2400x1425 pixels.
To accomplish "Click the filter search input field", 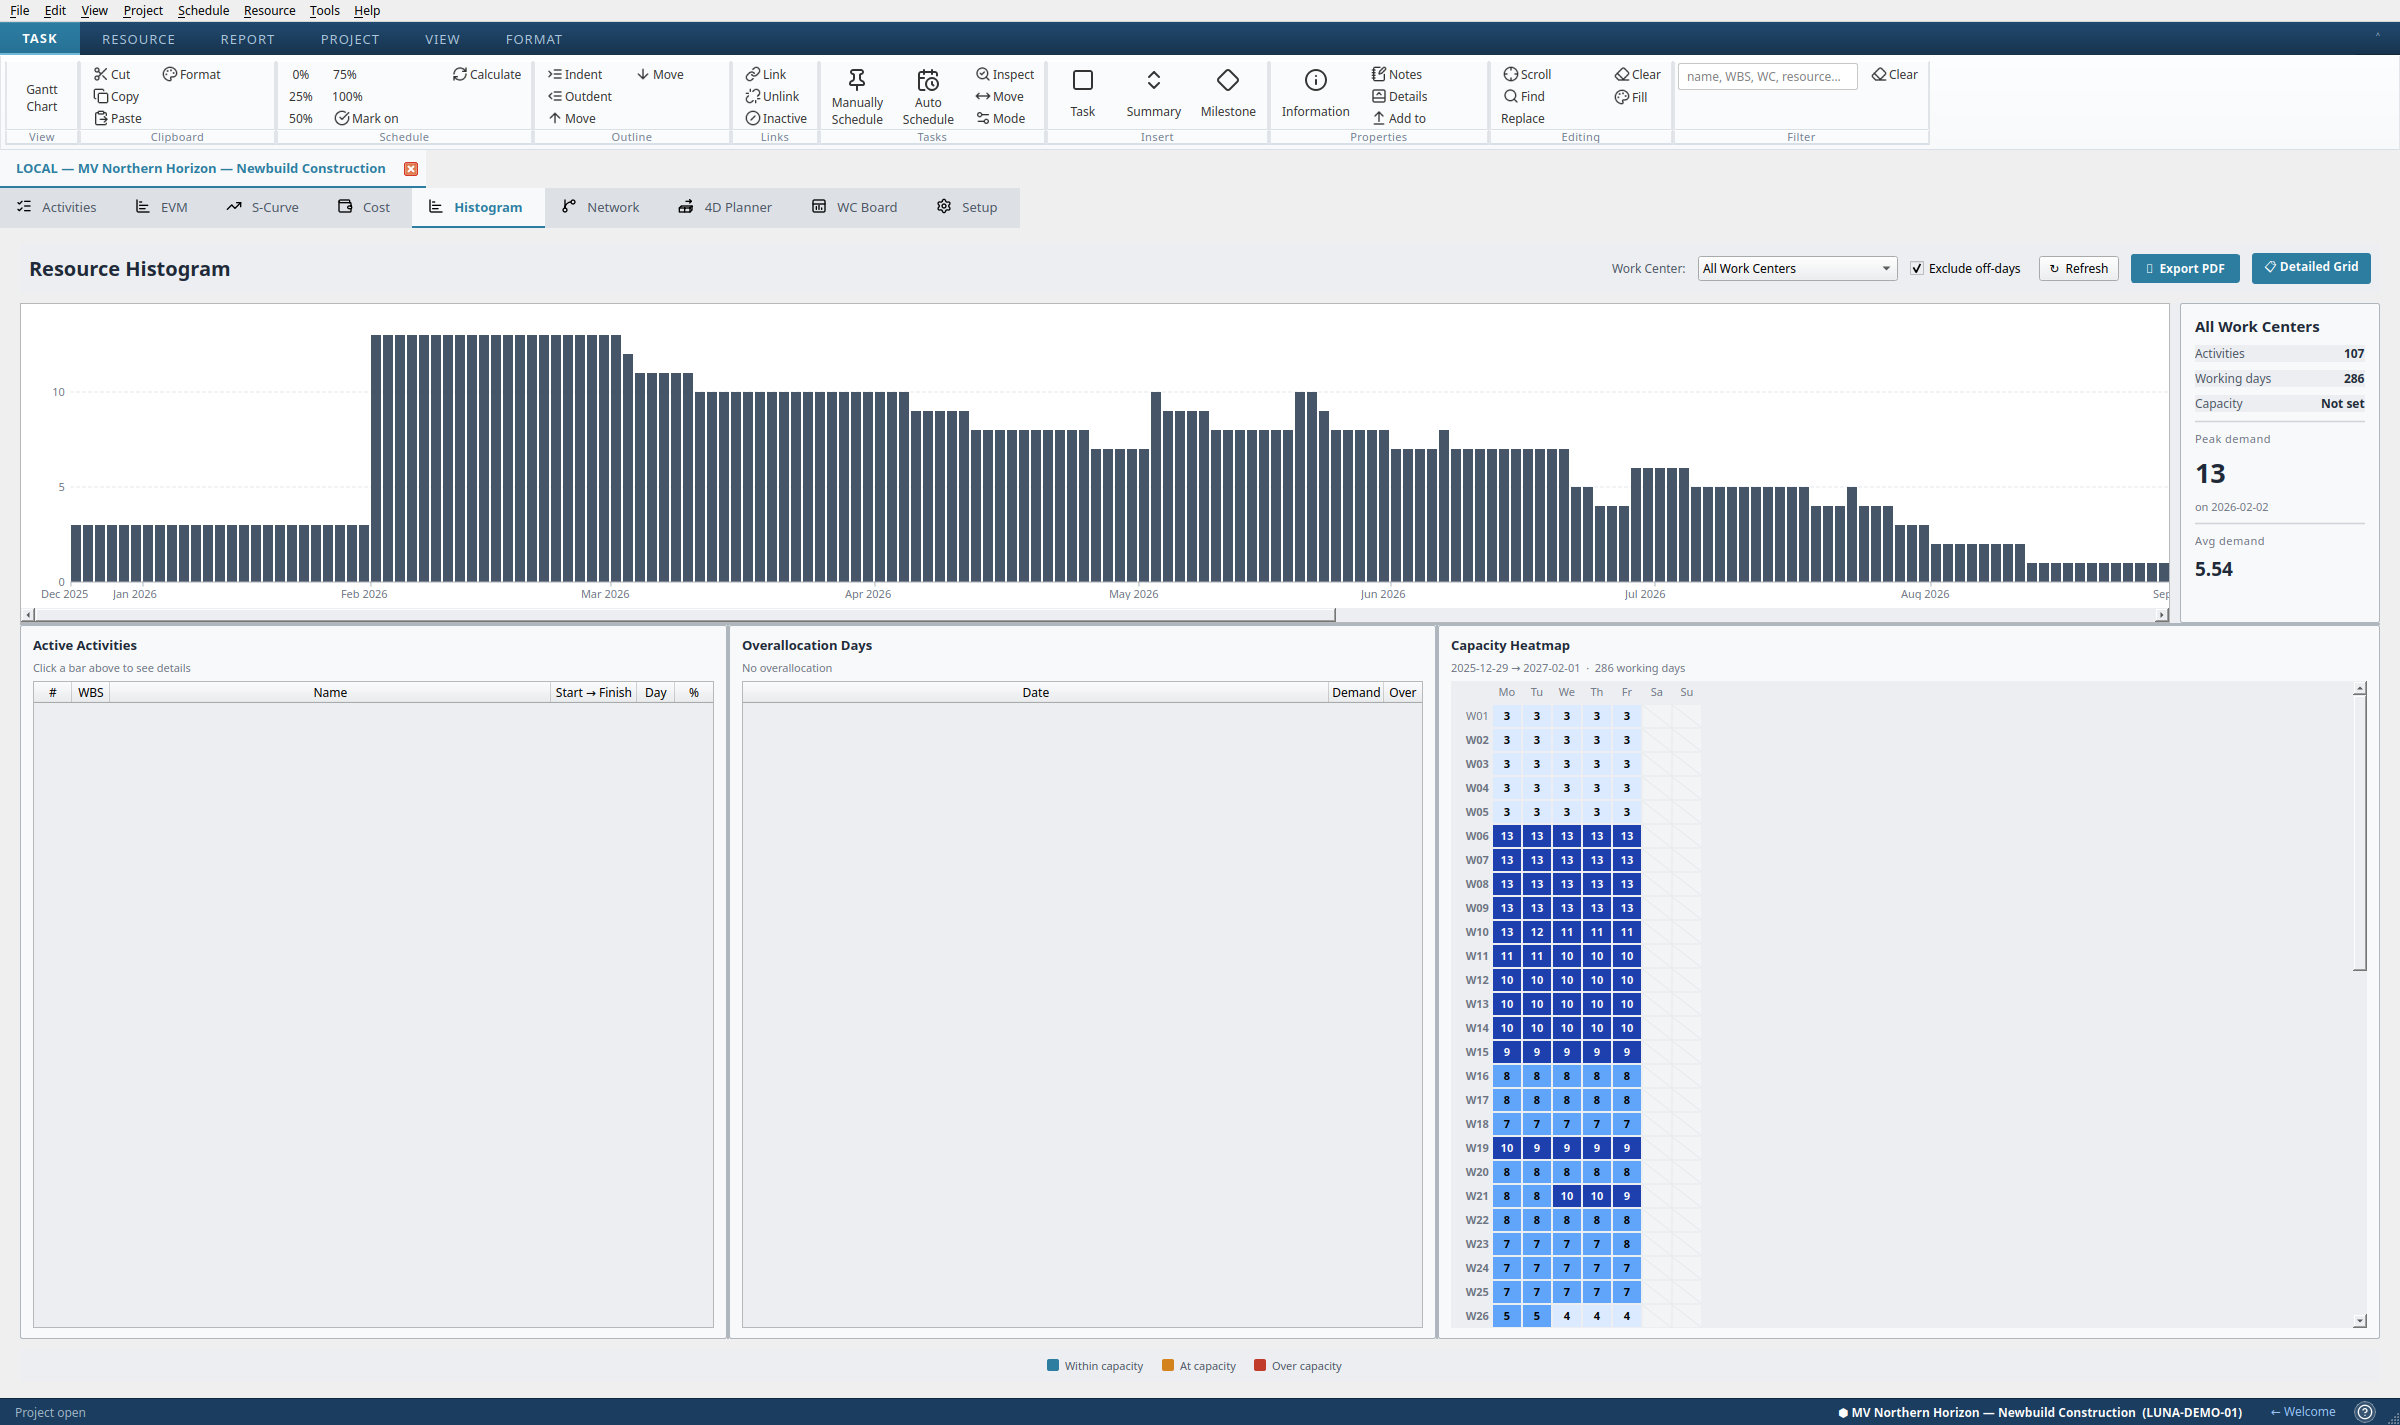I will click(x=1767, y=76).
